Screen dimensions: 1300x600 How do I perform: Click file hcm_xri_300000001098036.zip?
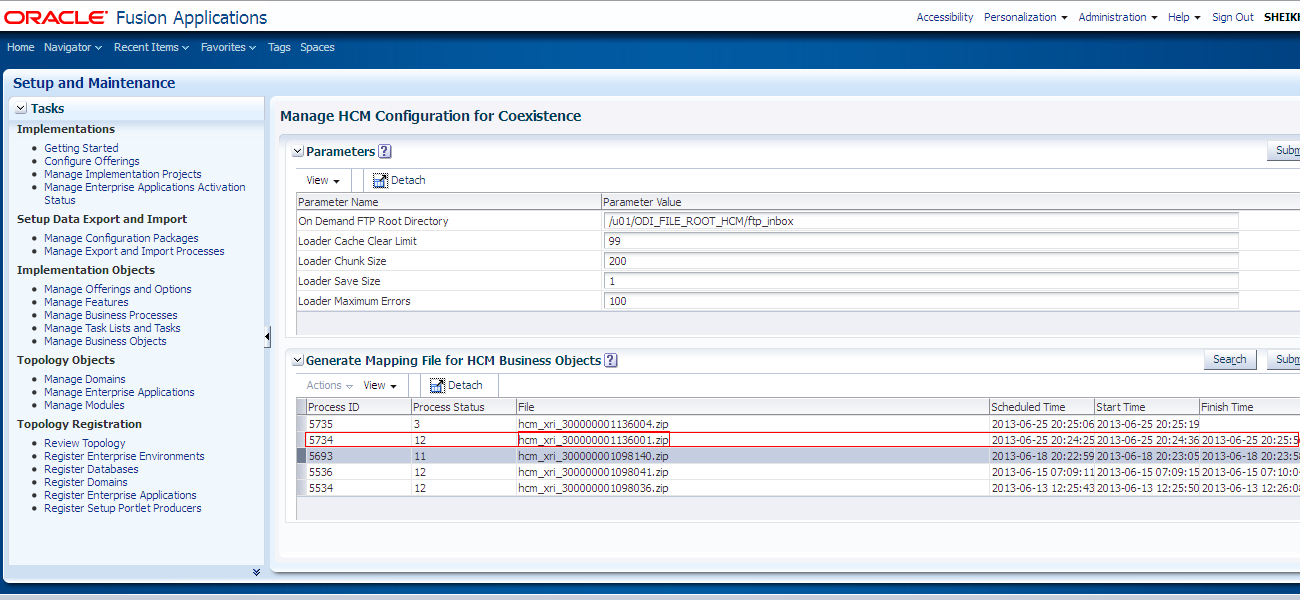coord(593,488)
